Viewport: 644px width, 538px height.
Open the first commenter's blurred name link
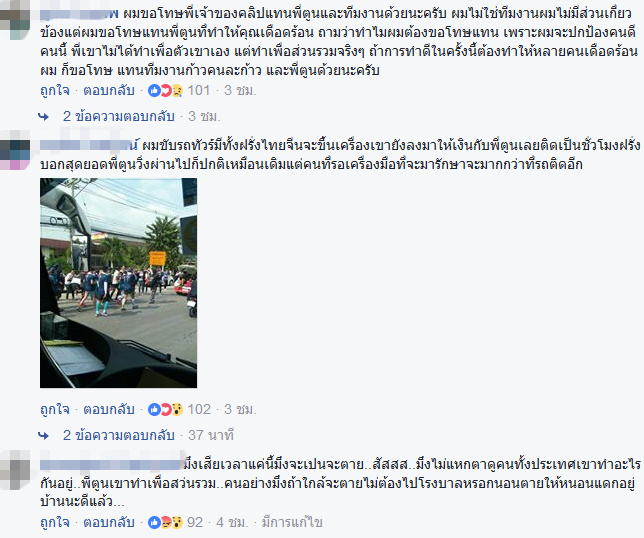[x=80, y=14]
